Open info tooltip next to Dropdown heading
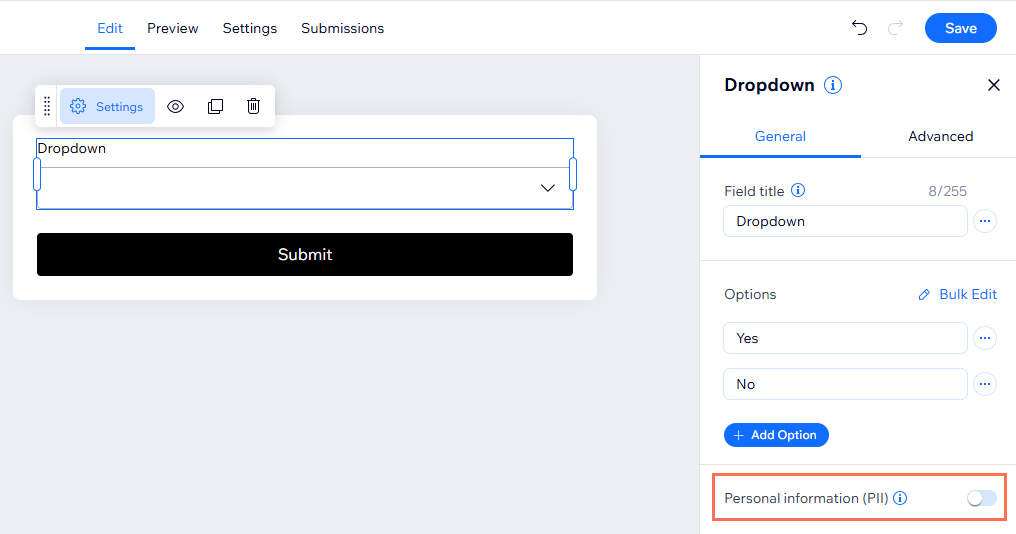Viewport: 1016px width, 534px height. (832, 85)
